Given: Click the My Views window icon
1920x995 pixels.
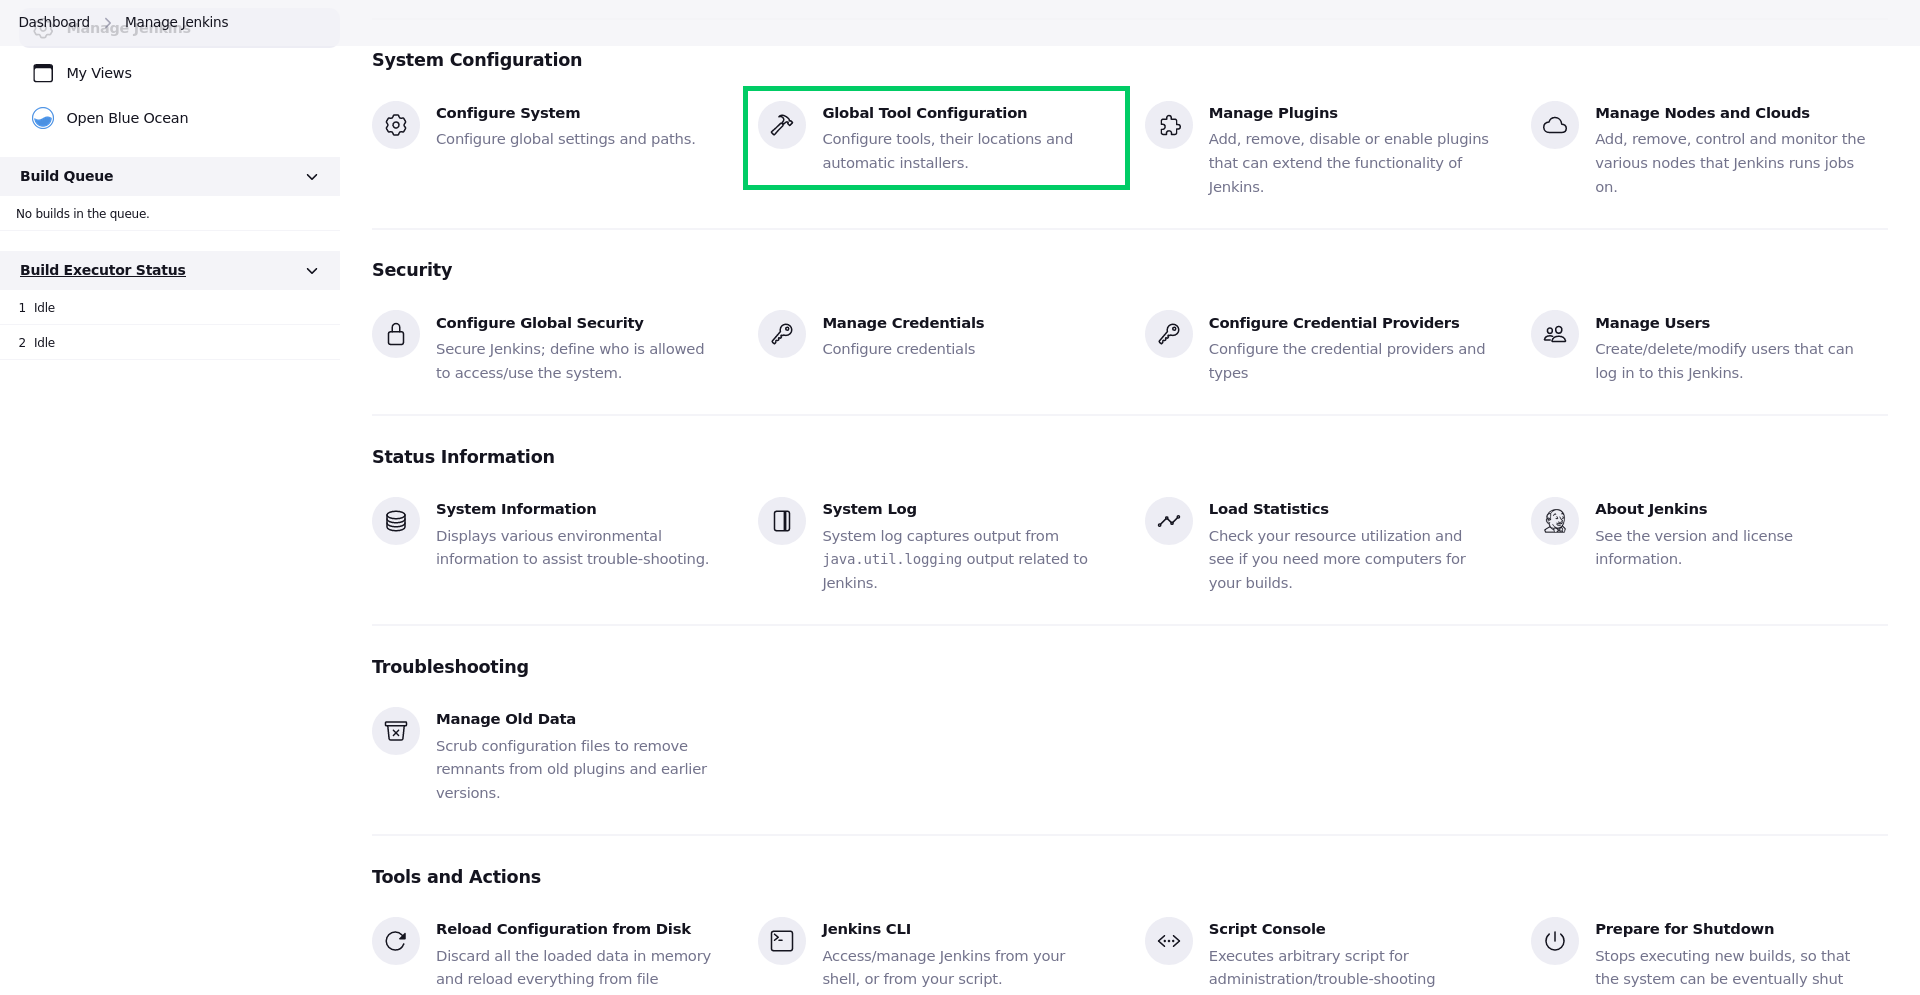Looking at the screenshot, I should pos(43,73).
